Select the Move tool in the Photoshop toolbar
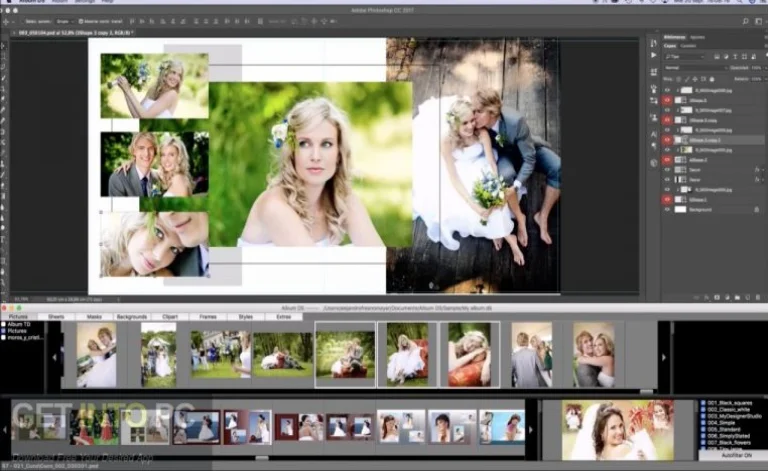 pos(4,46)
